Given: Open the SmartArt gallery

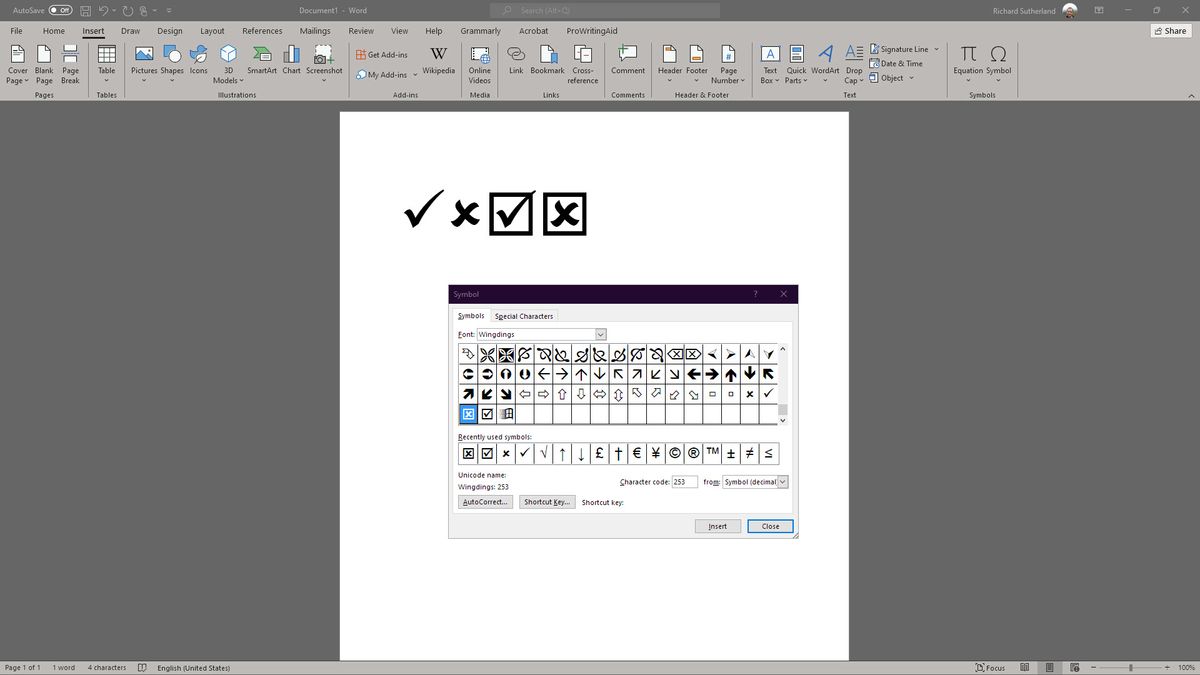Looking at the screenshot, I should click(x=261, y=65).
